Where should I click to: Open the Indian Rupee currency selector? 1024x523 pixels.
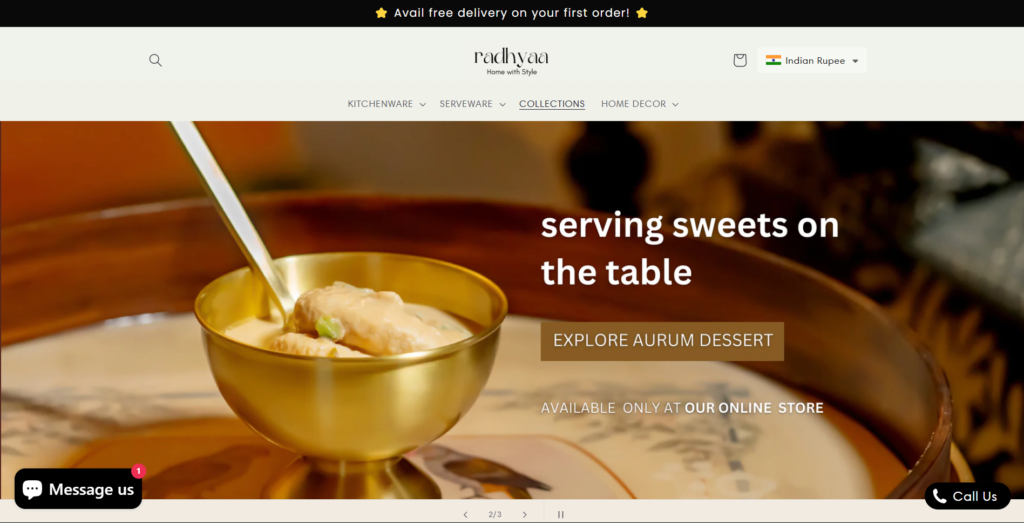(x=812, y=60)
